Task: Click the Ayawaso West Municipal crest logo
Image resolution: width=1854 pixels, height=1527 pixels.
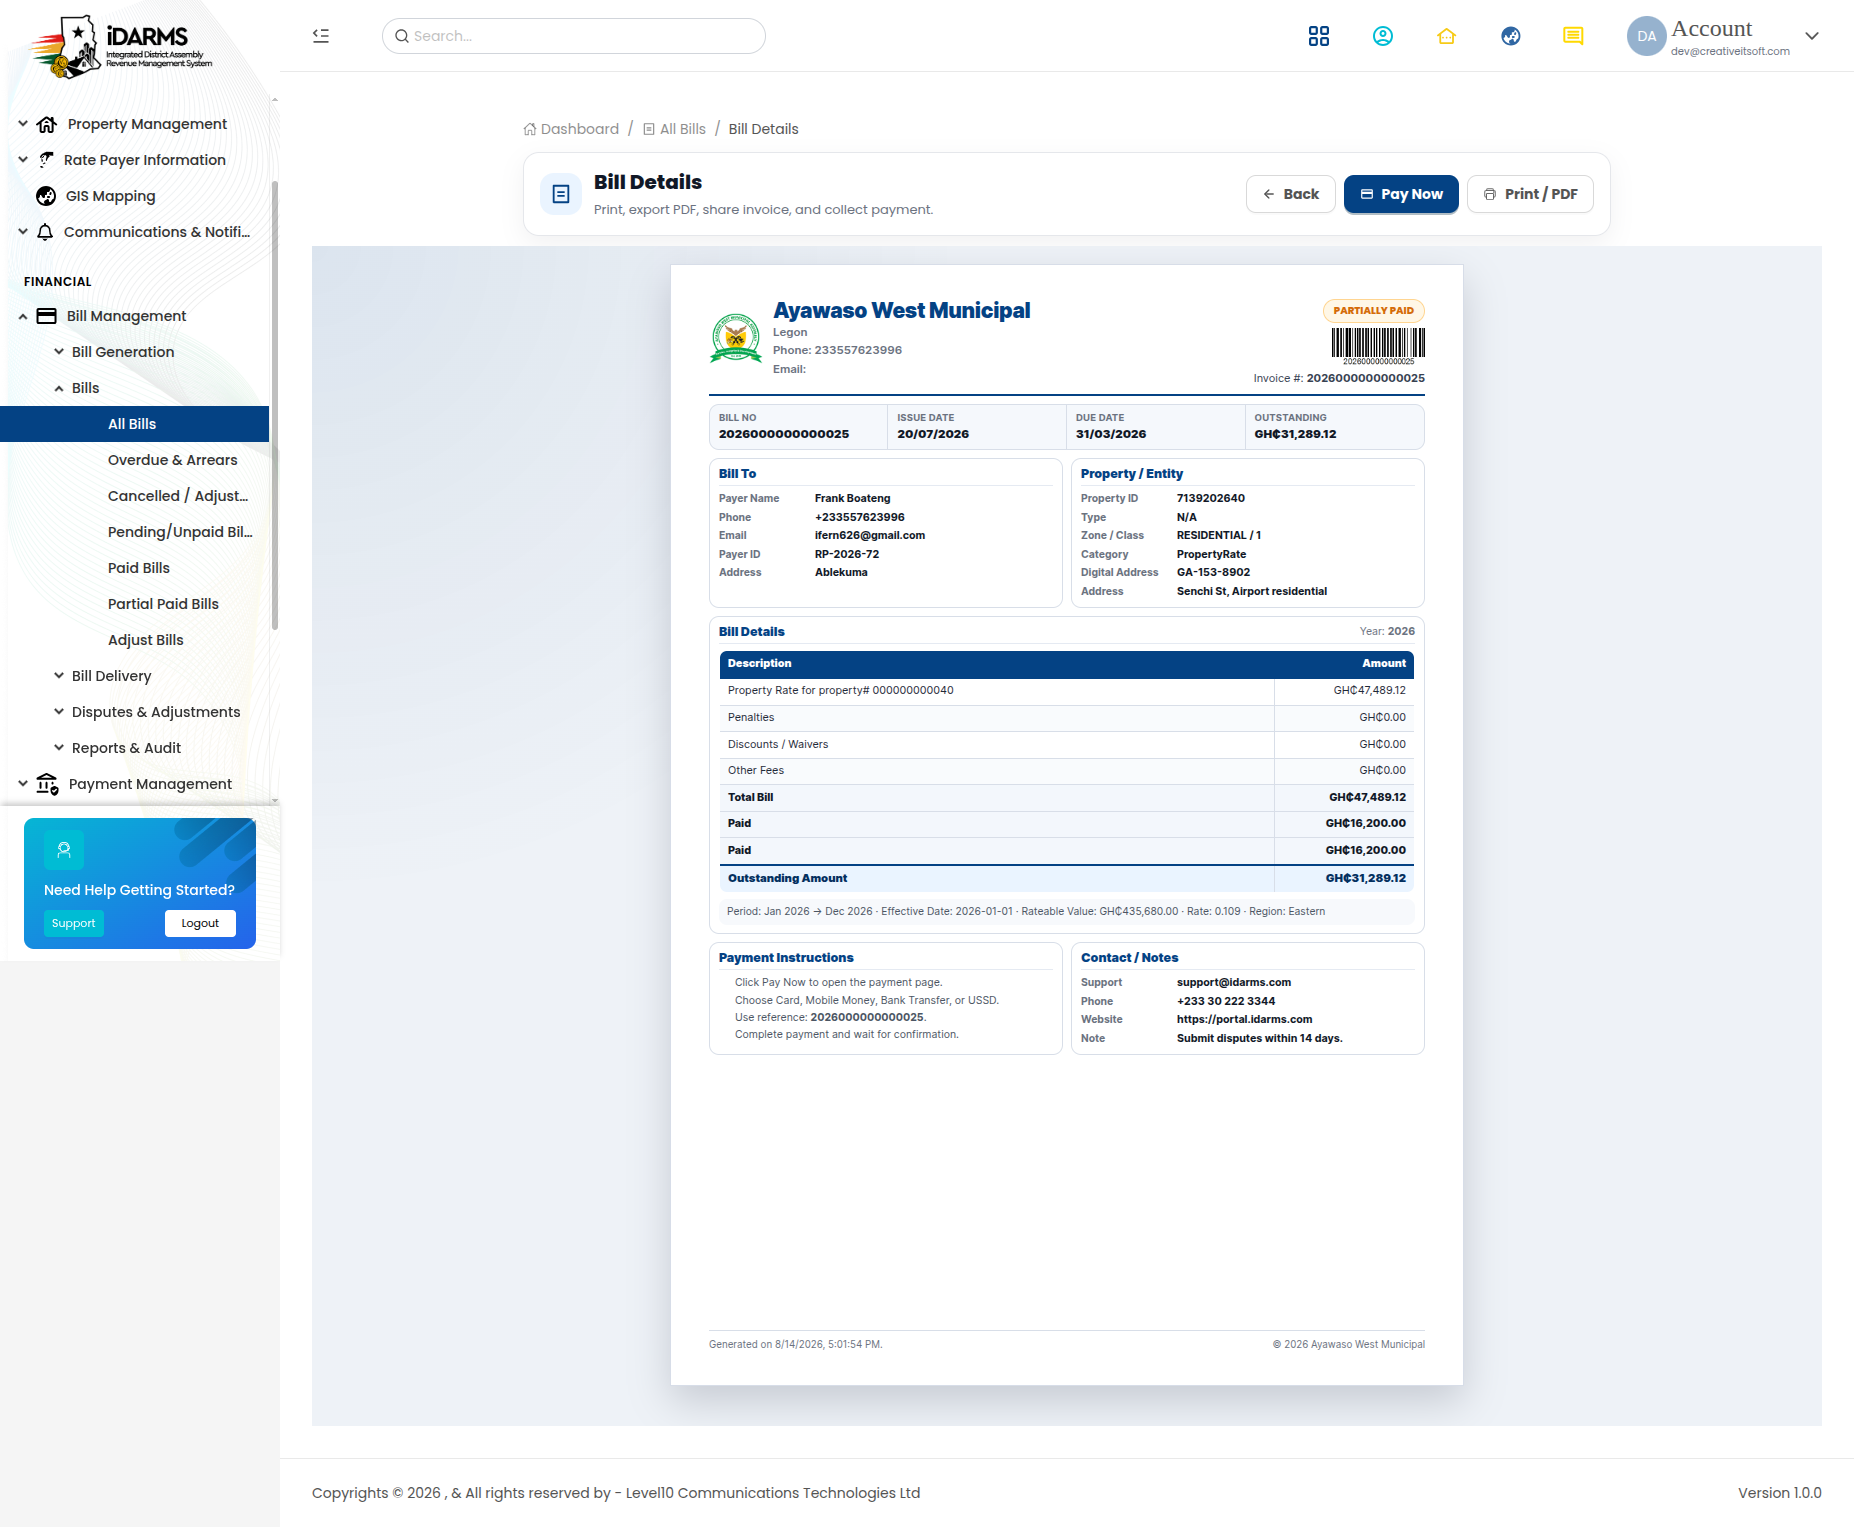Action: coord(736,337)
